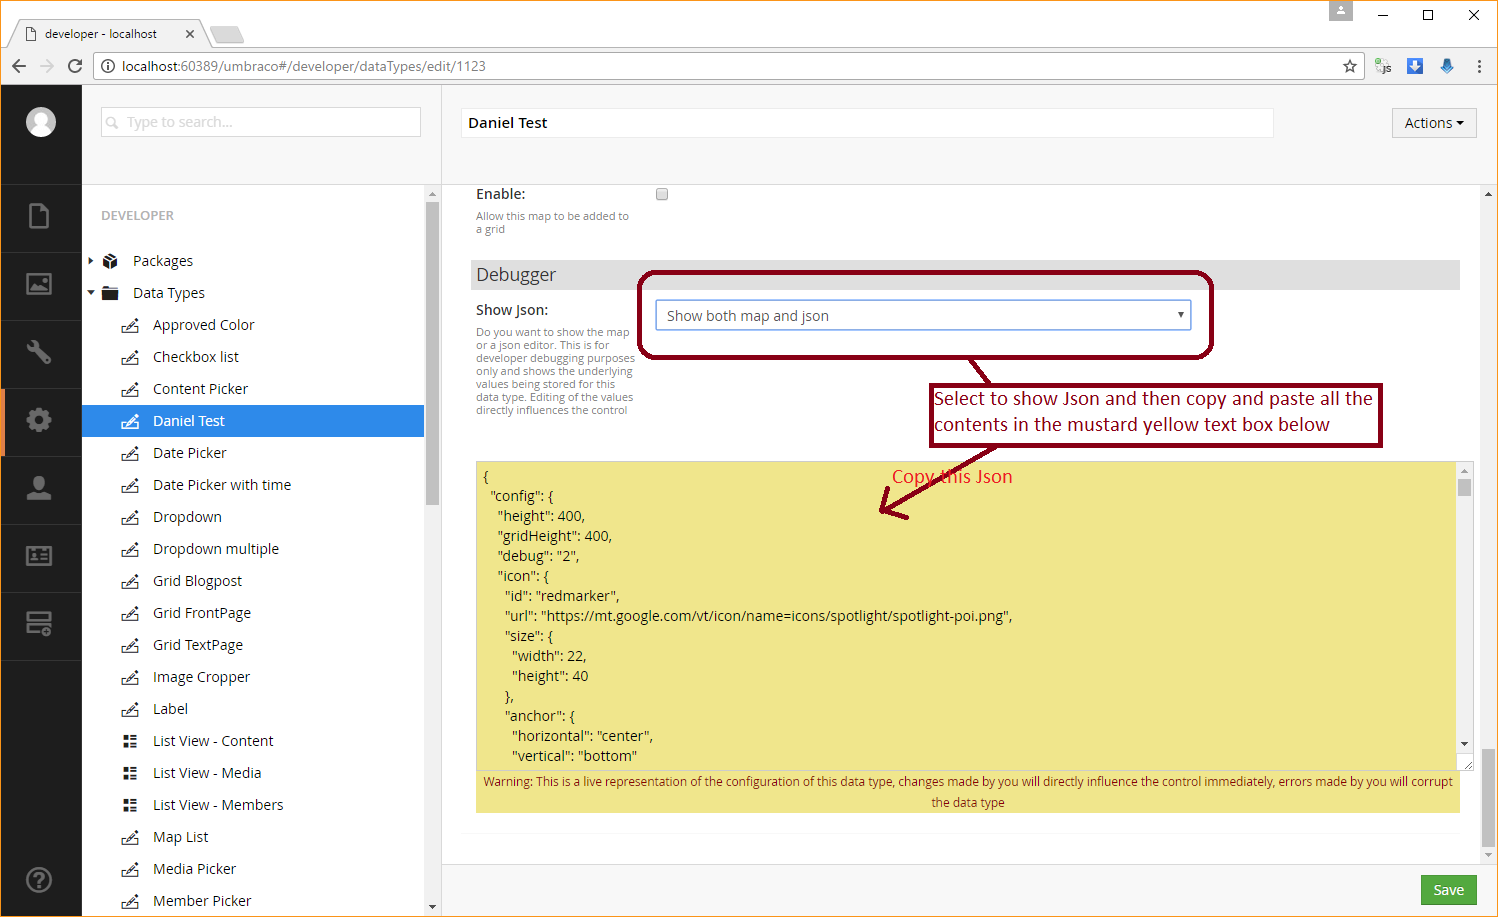
Task: Click the user avatar icon
Action: pos(41,122)
